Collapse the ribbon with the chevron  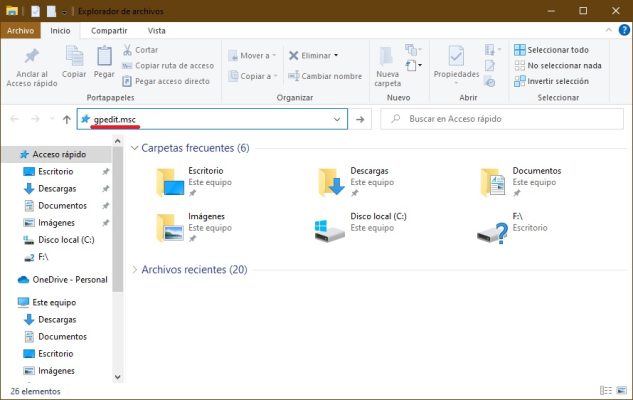[x=608, y=30]
